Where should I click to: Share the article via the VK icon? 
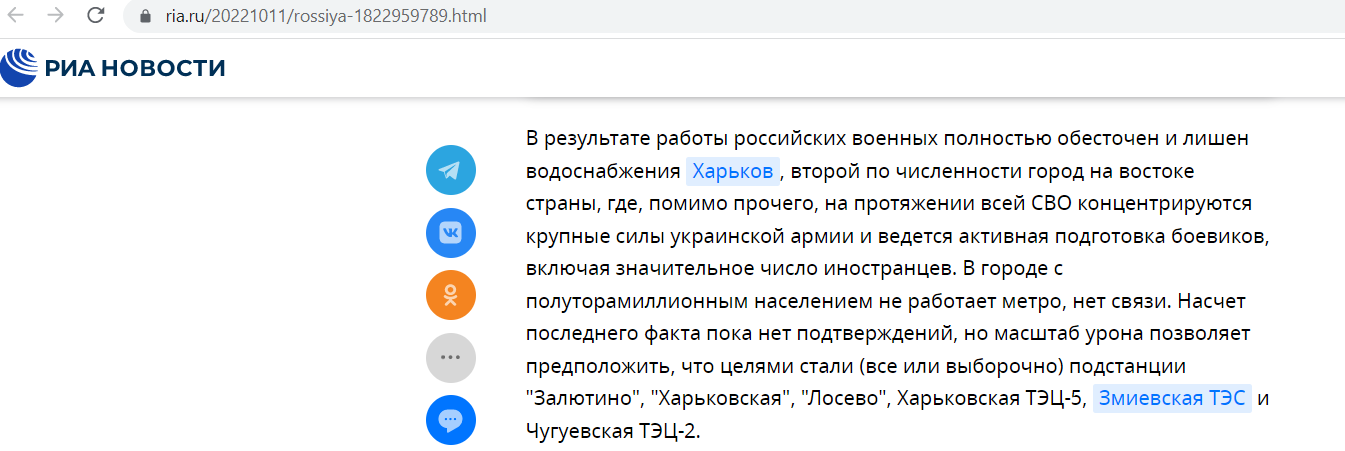(x=451, y=233)
